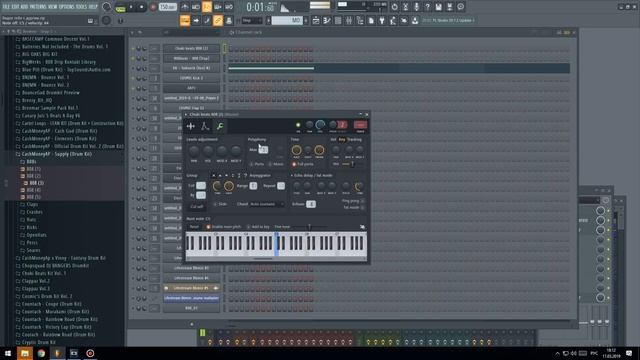This screenshot has width=640, height=360.
Task: Open the TOOLS menu
Action: pos(81,7)
